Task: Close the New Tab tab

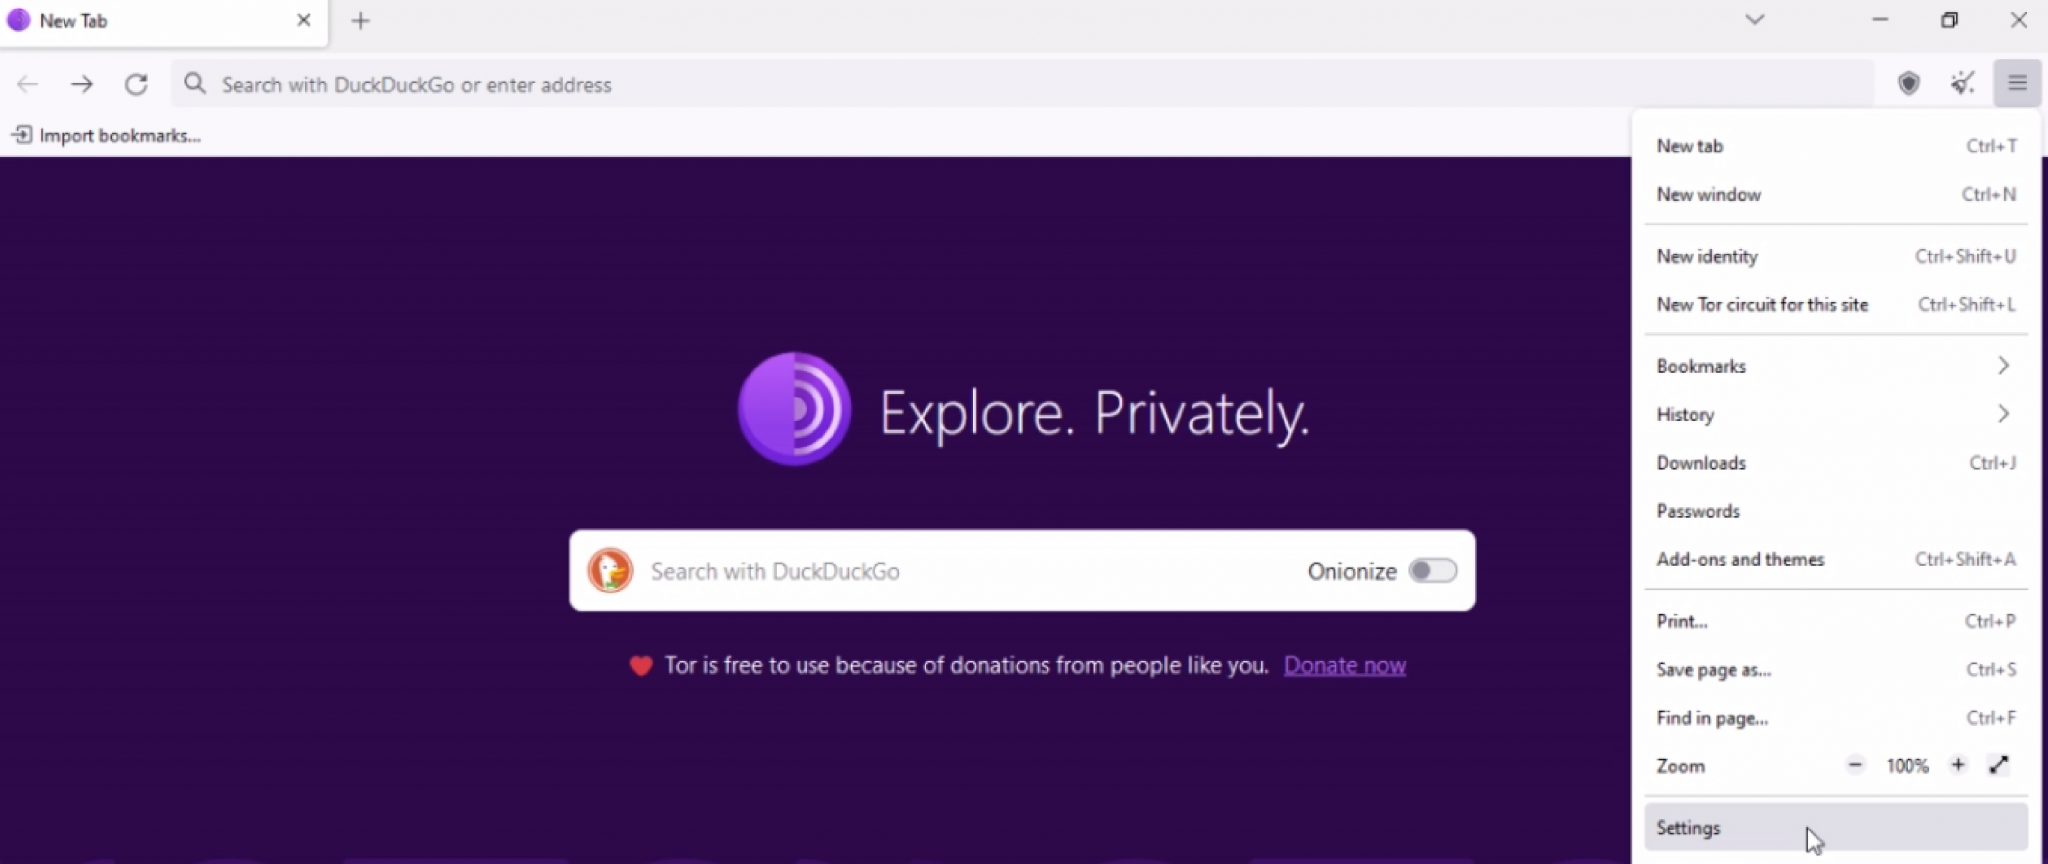Action: coord(304,21)
